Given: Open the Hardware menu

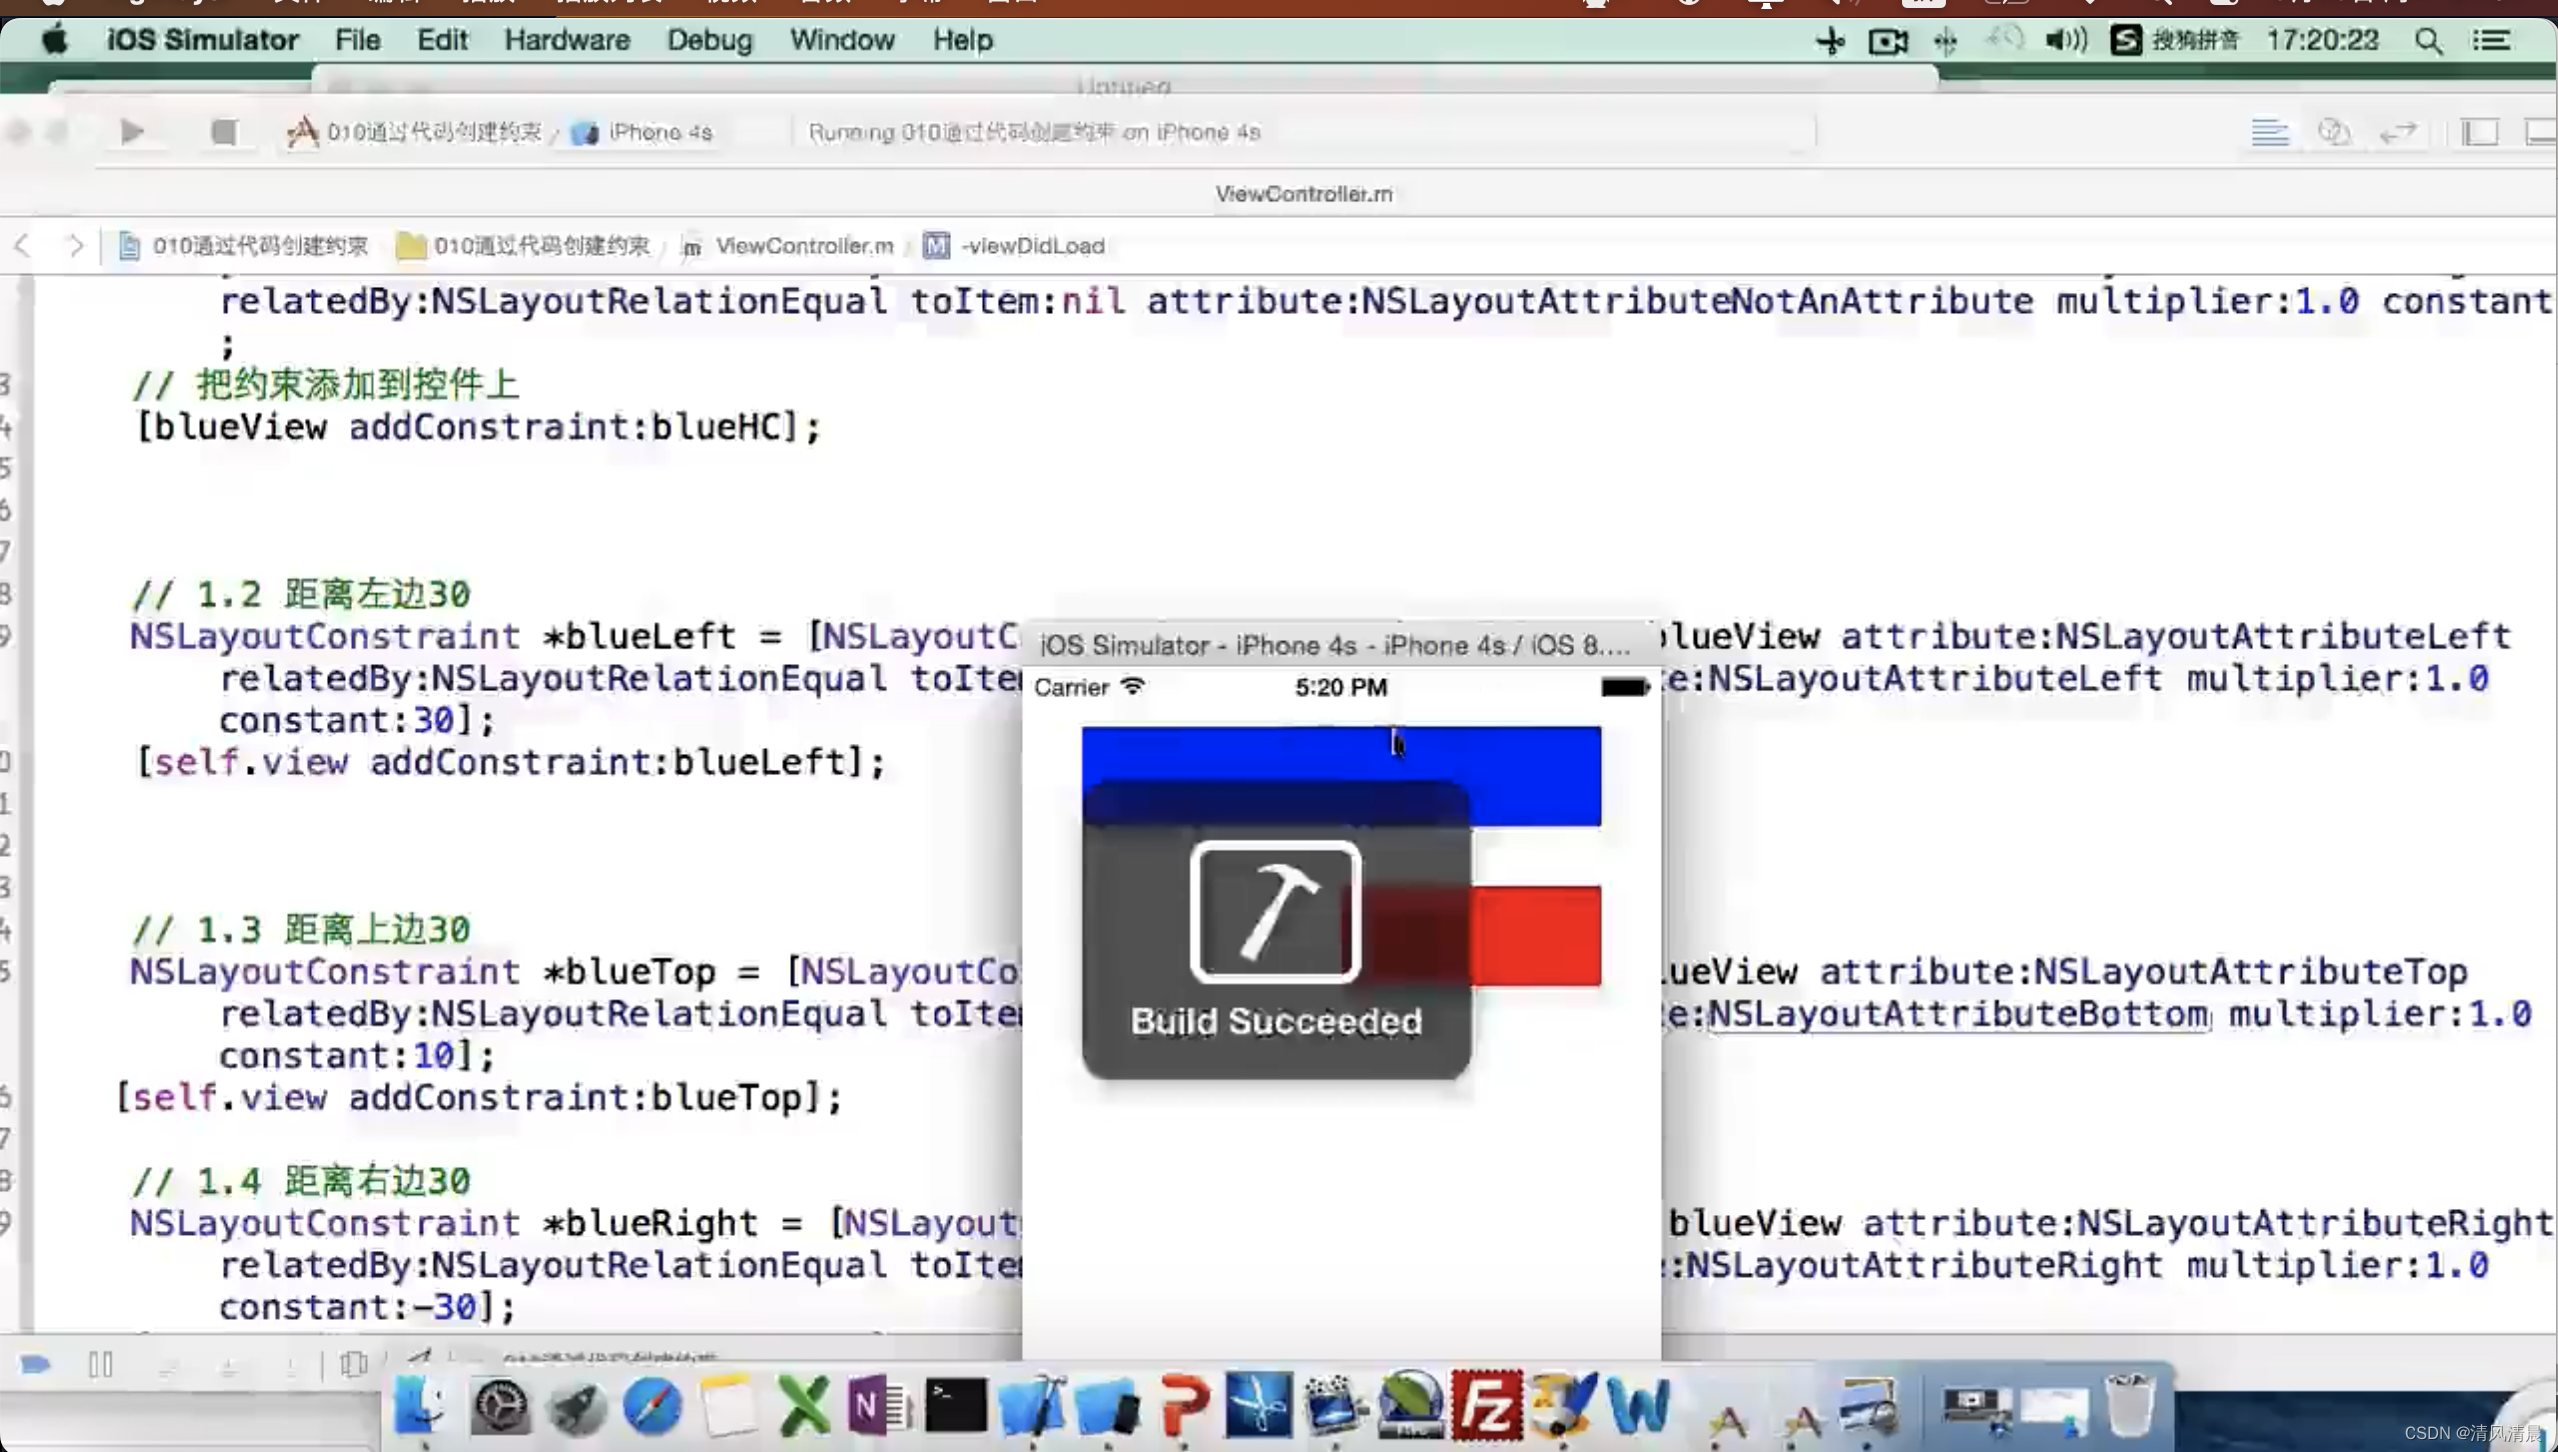Looking at the screenshot, I should (567, 40).
